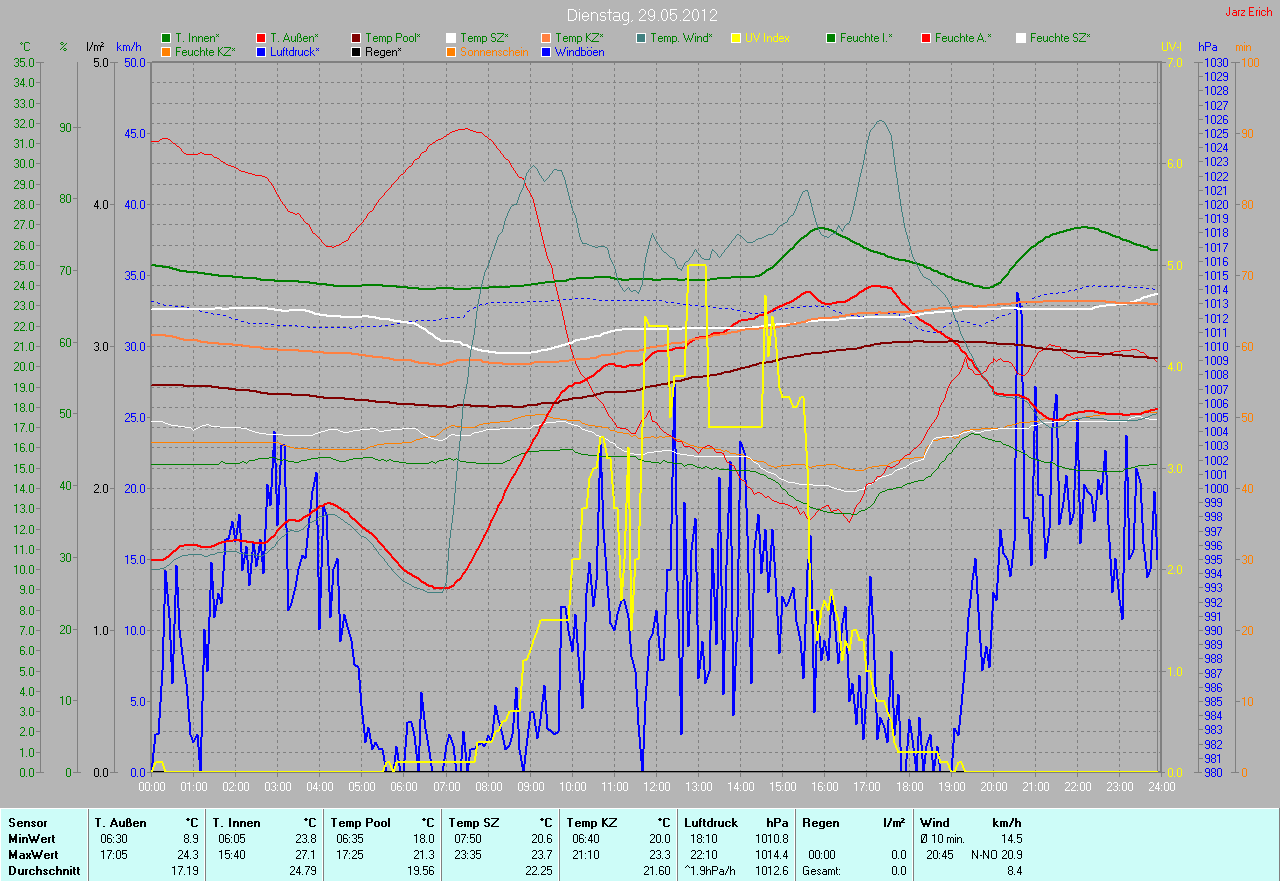
Task: Click the 12:00 time axis marker
Action: (656, 787)
